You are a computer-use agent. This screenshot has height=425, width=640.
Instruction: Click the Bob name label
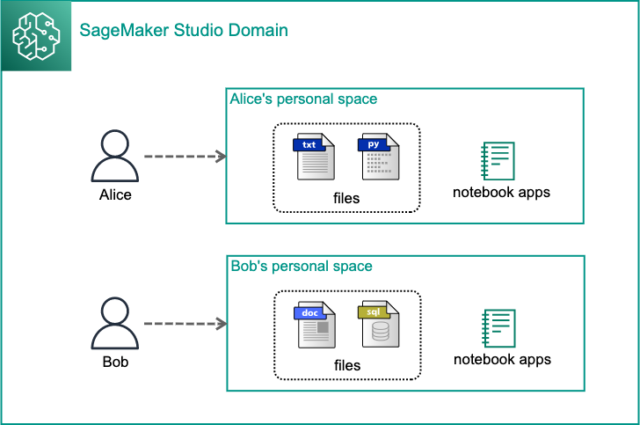(x=116, y=362)
